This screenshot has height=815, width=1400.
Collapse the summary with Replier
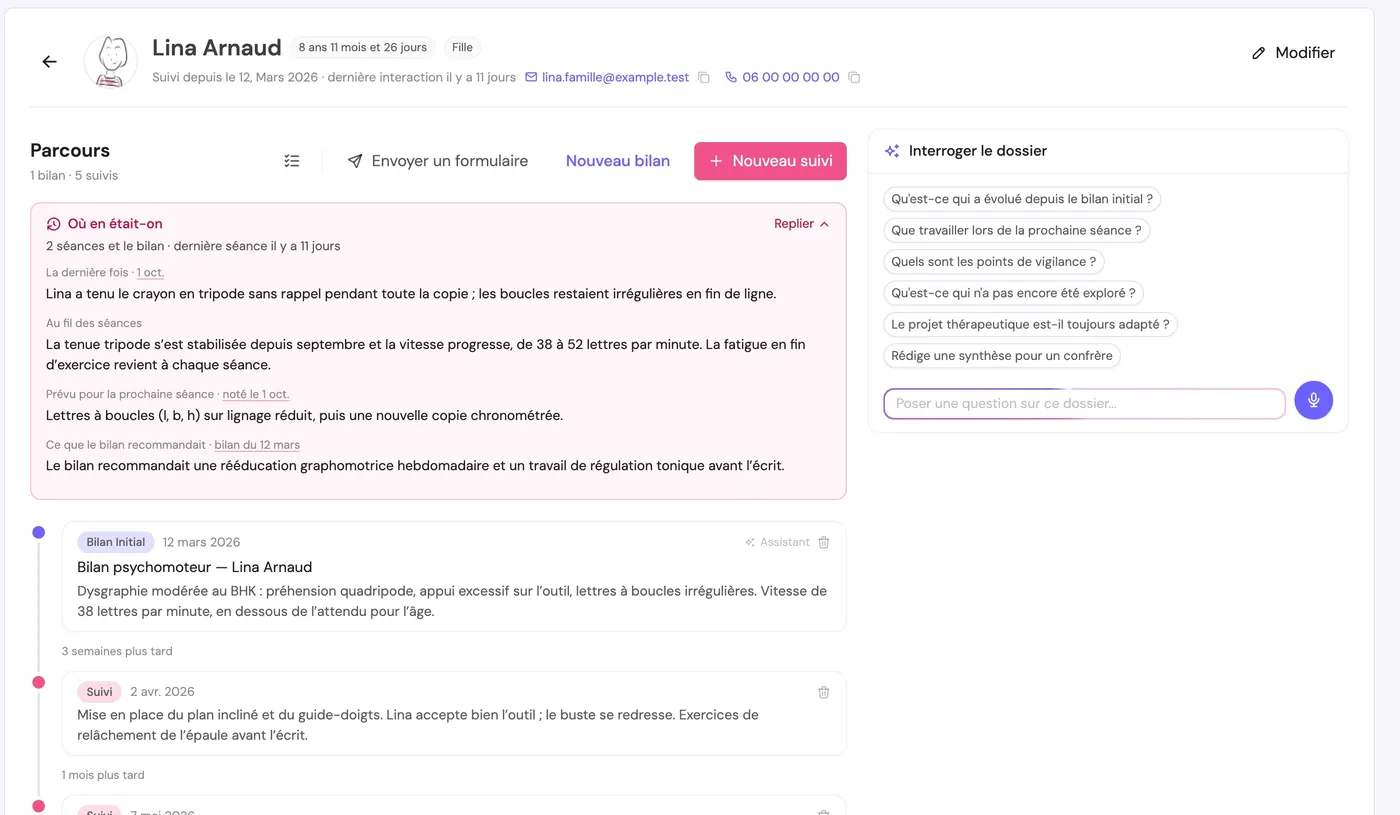pos(802,224)
